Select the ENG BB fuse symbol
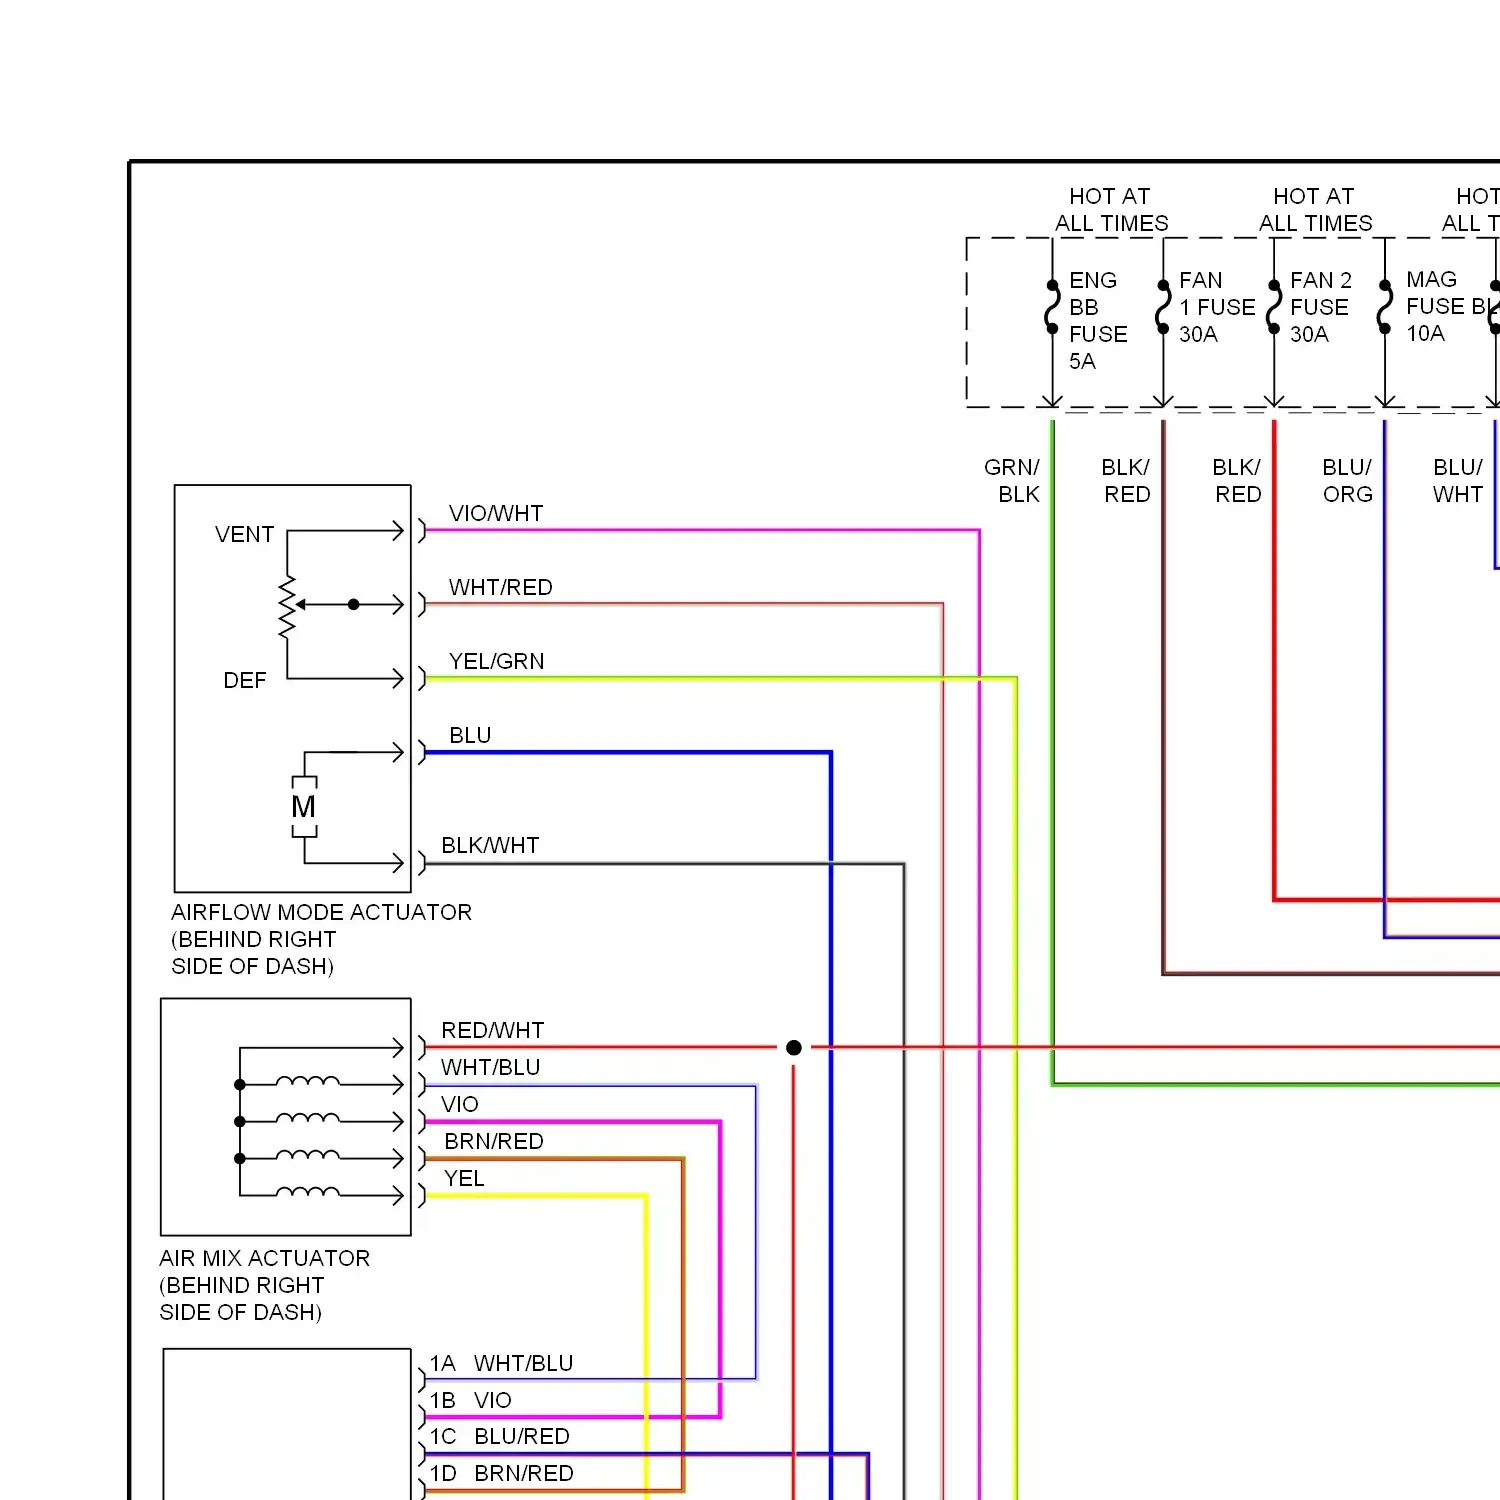 click(1052, 307)
